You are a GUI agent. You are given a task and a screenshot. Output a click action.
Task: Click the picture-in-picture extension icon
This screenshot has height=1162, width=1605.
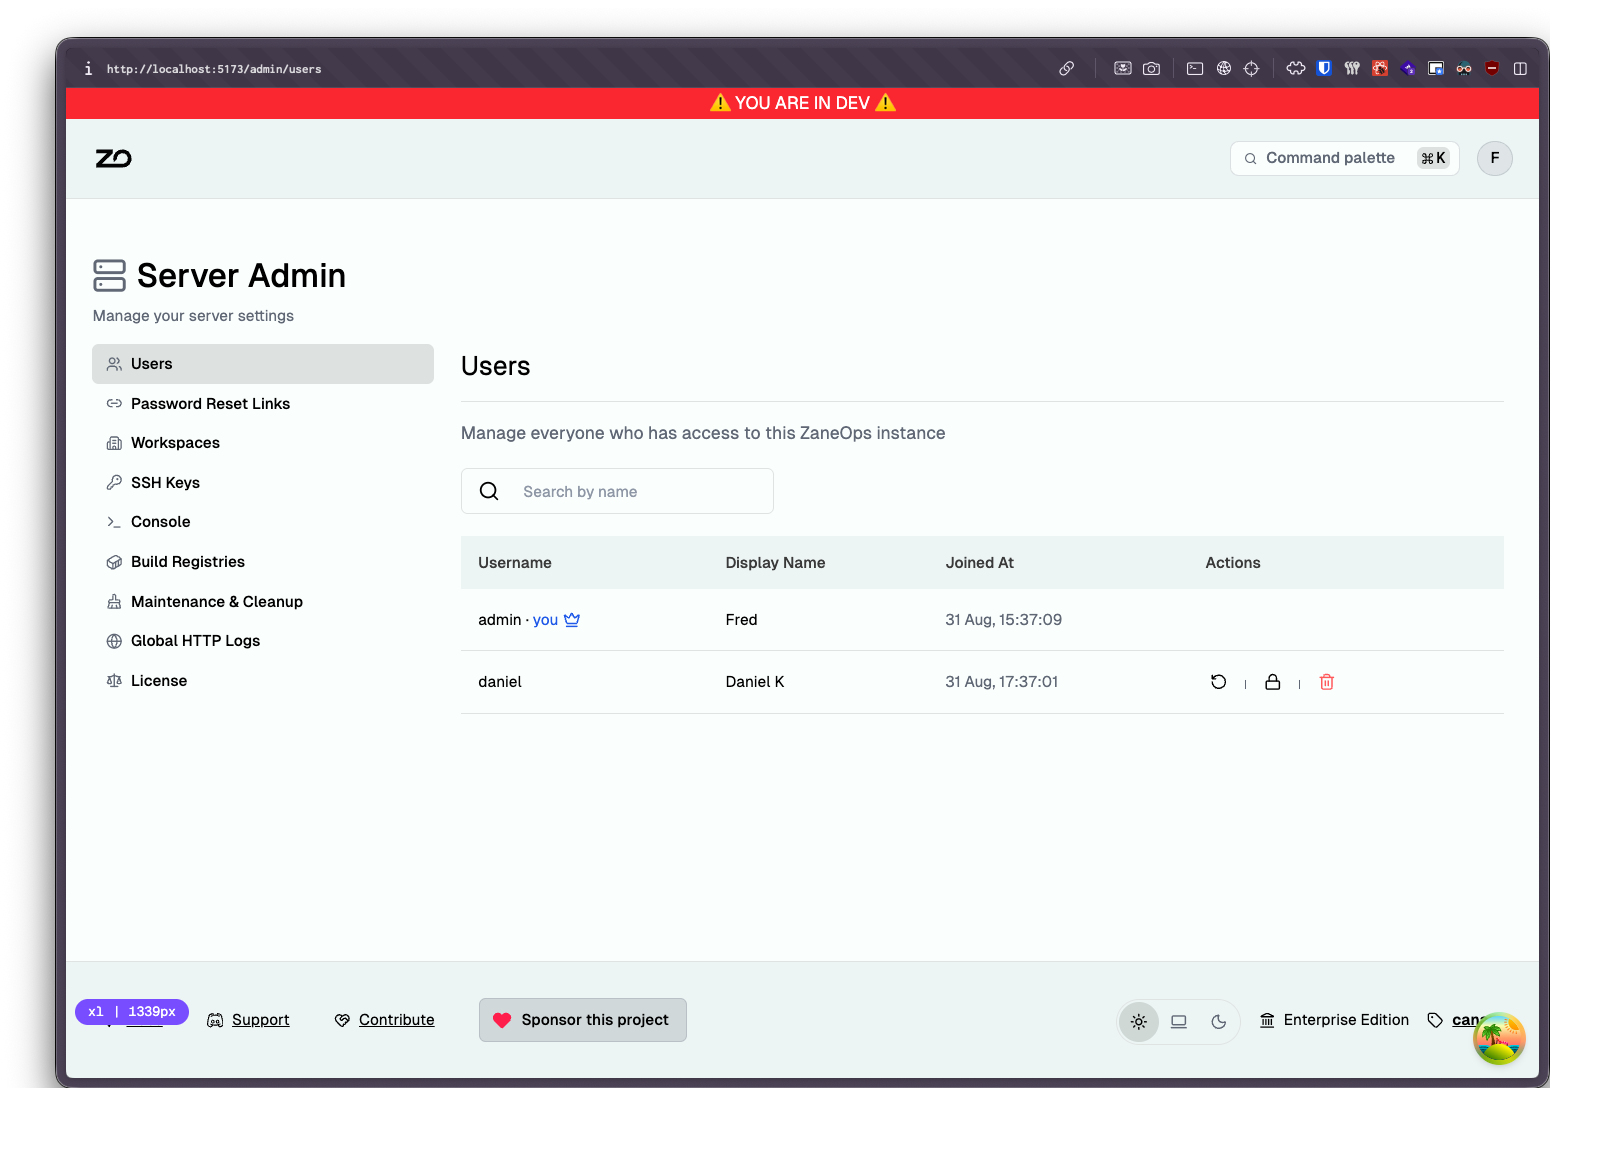[x=1436, y=68]
